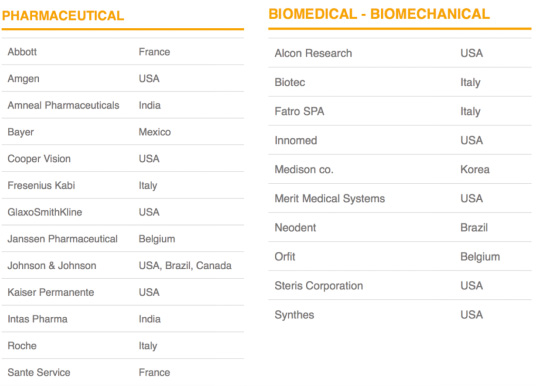Select the Abbott row
Screen dimensions: 536x386
(x=123, y=52)
